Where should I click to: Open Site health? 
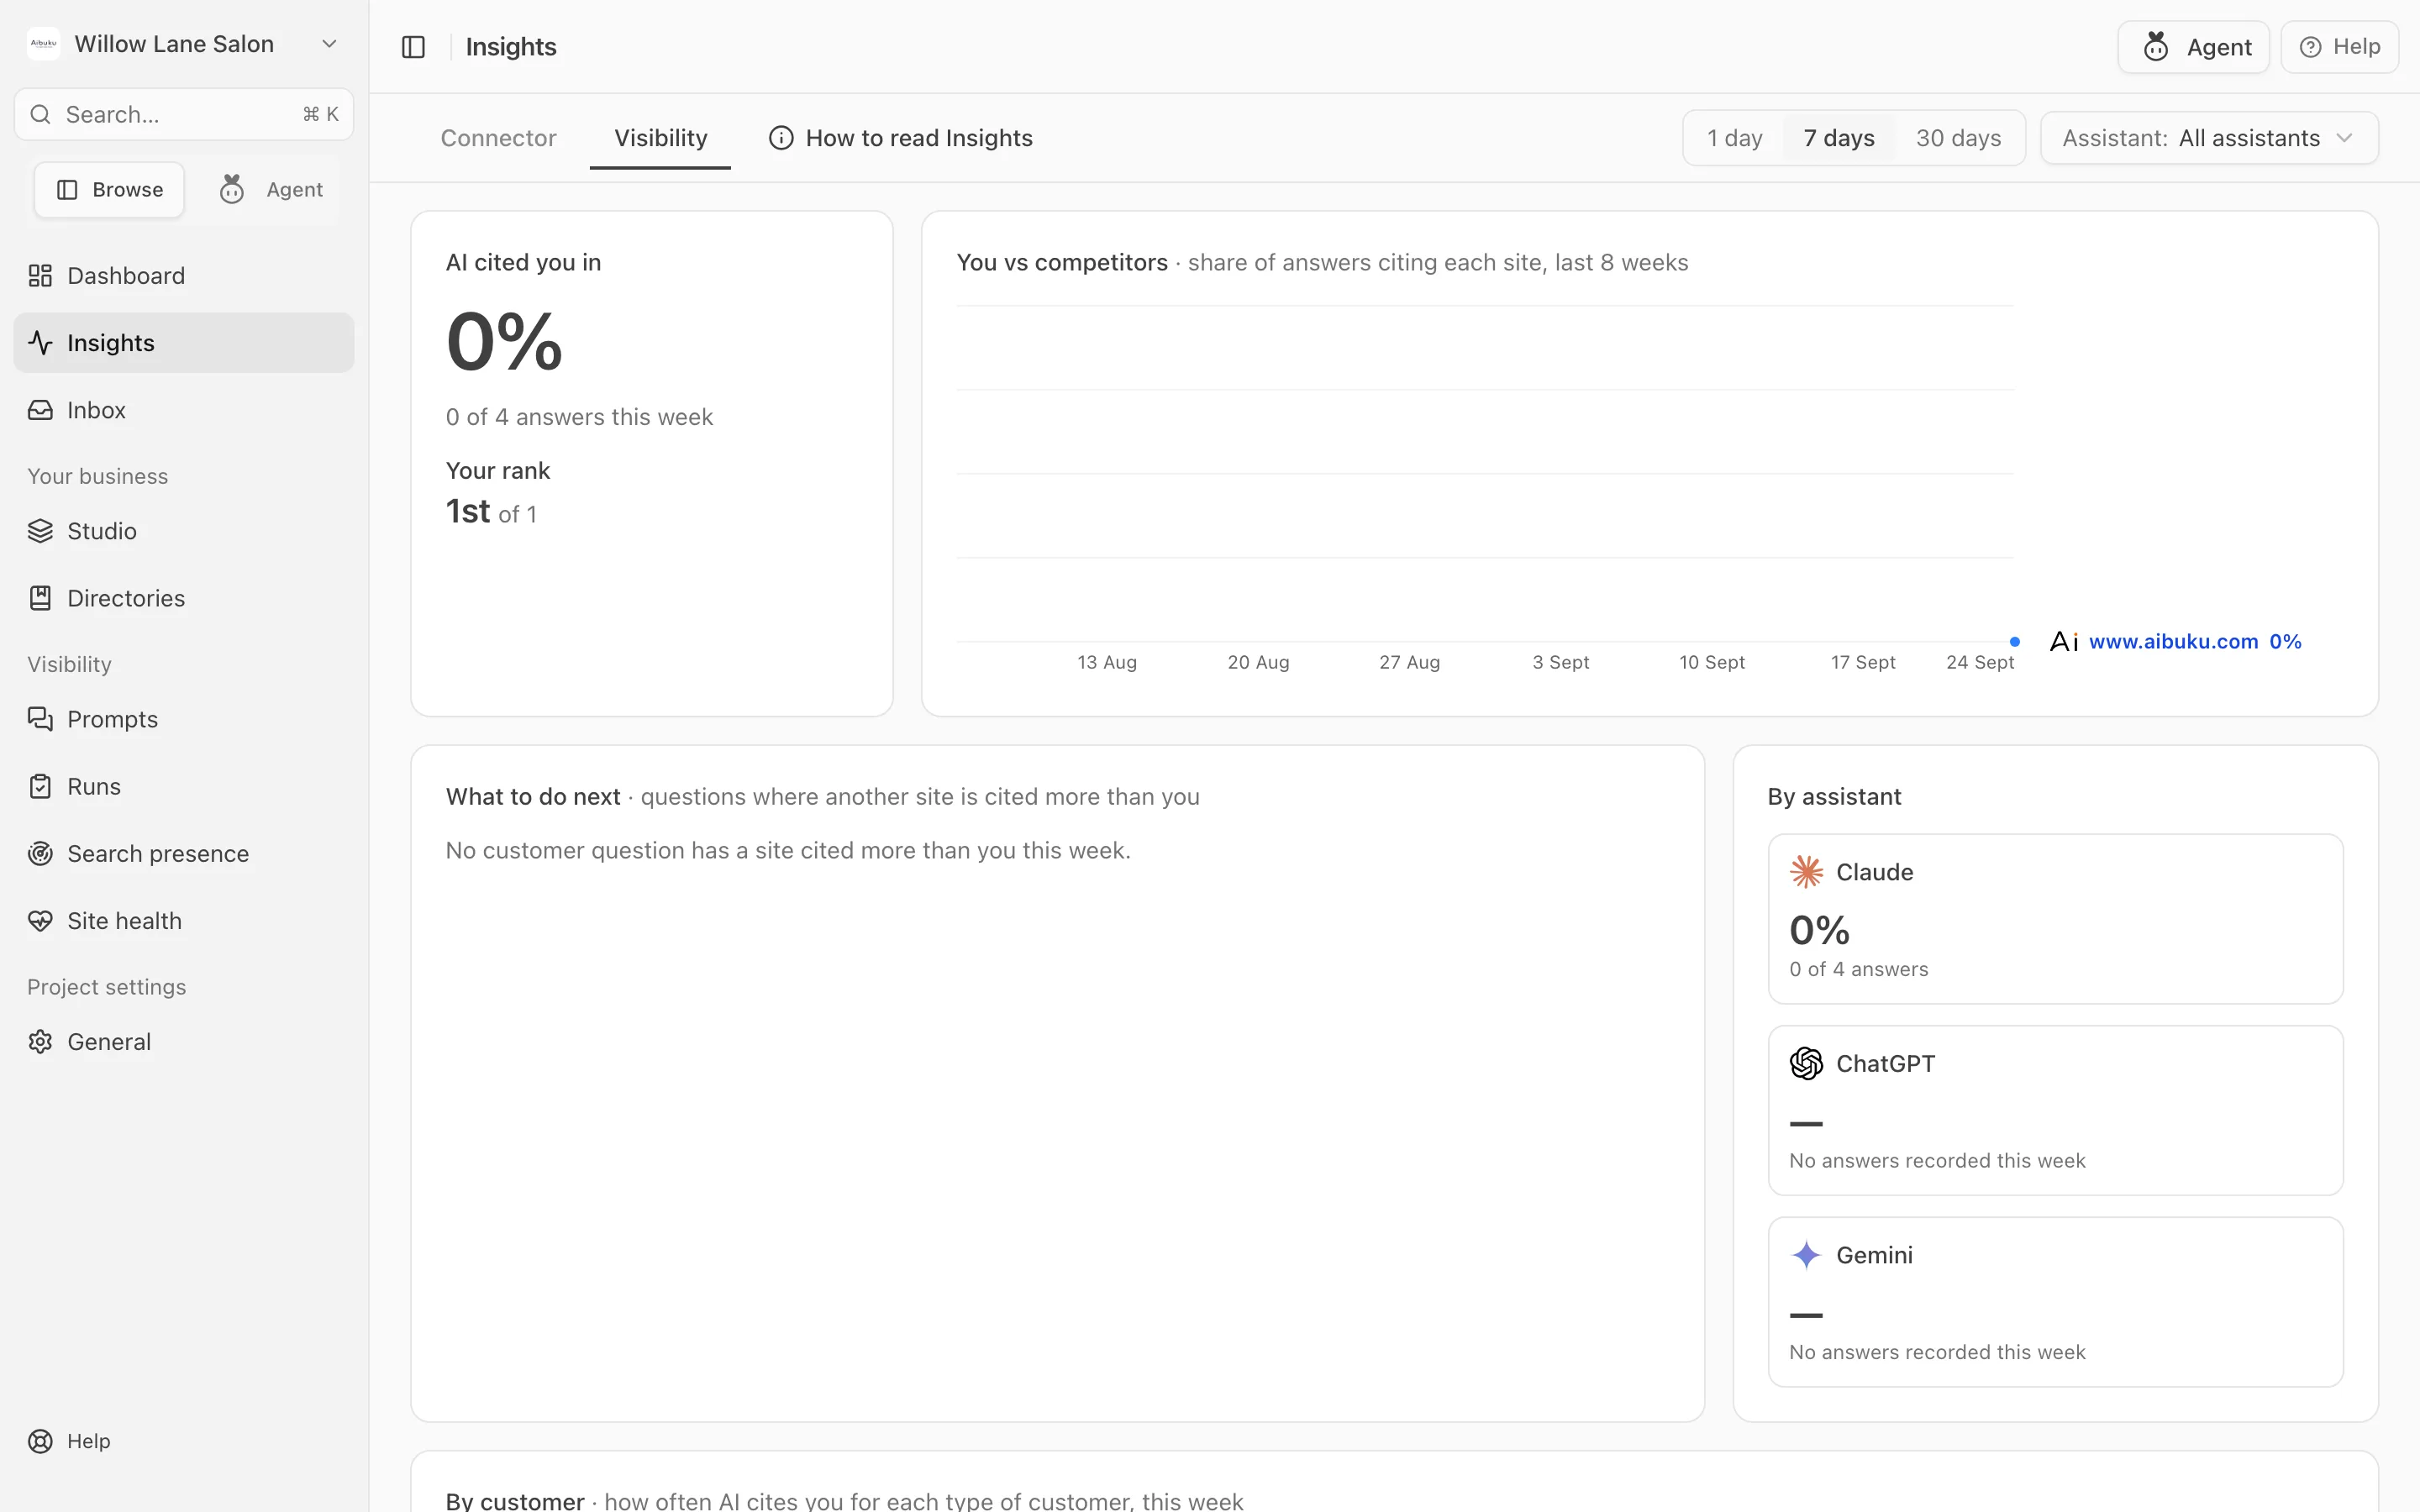click(x=184, y=920)
